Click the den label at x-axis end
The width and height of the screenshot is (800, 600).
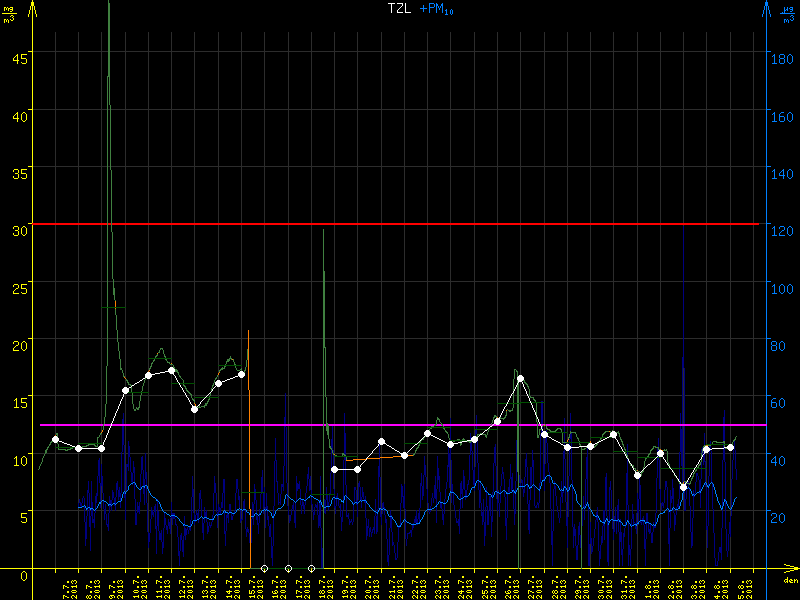(789, 581)
